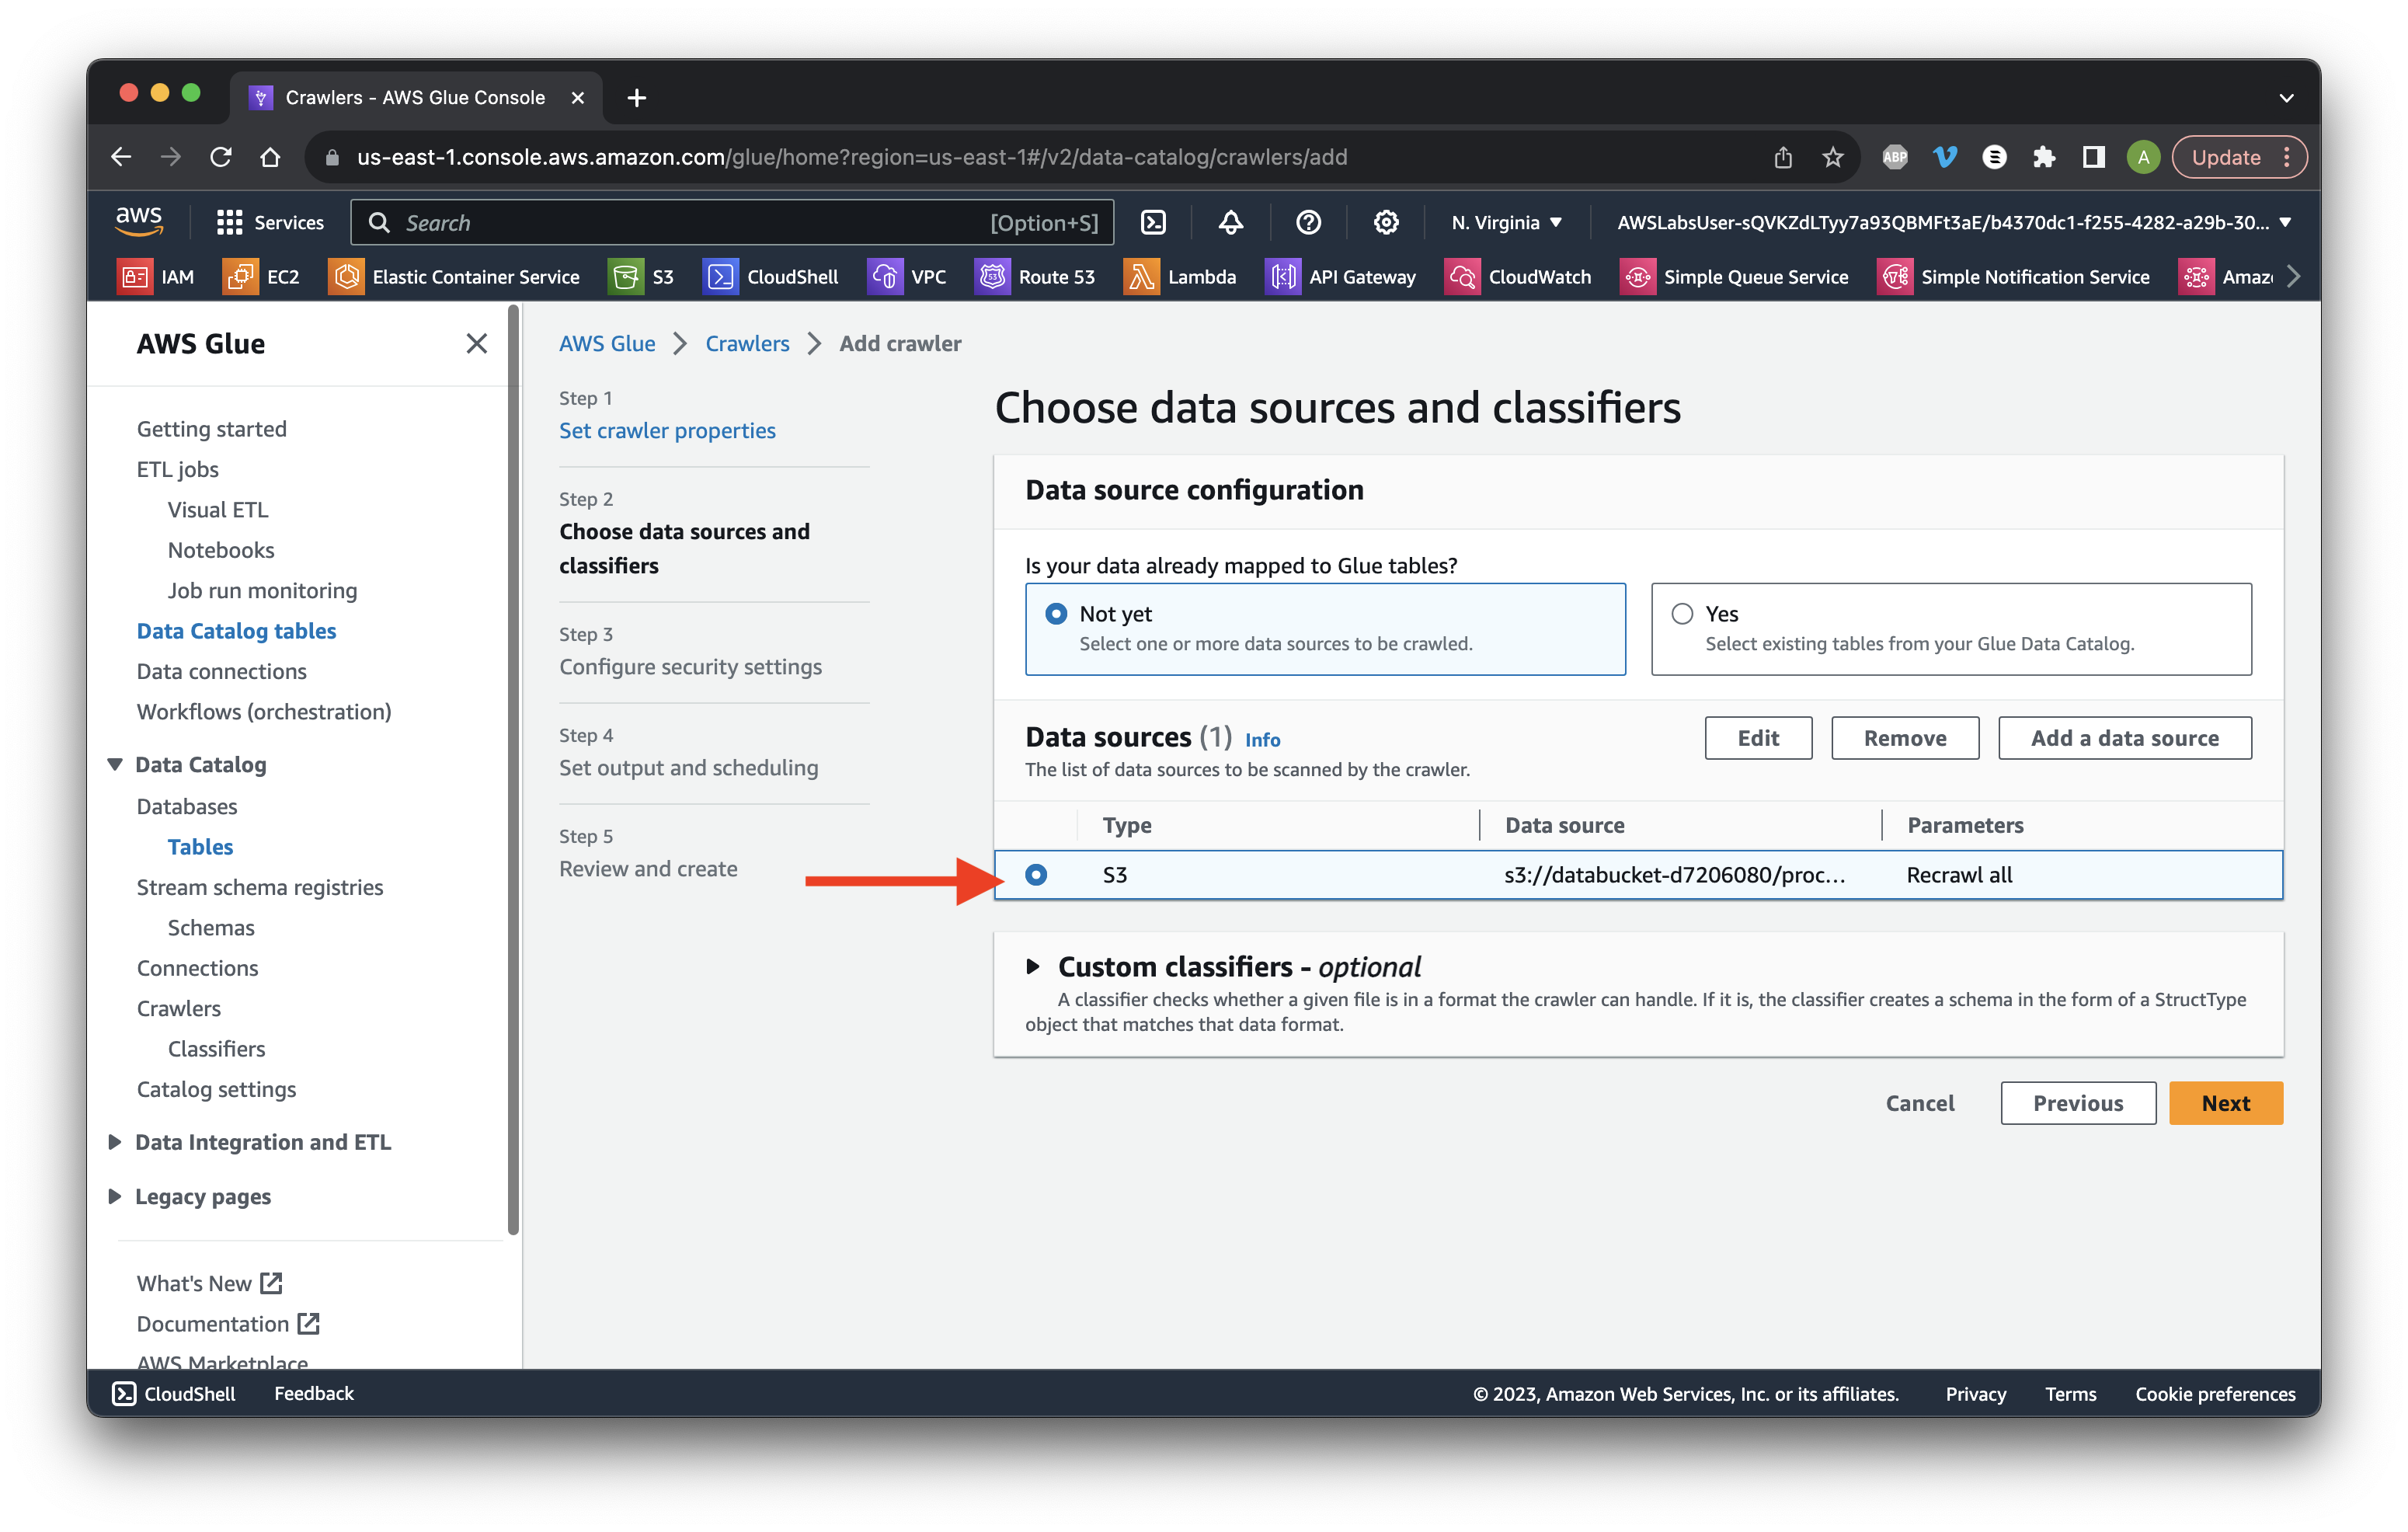Viewport: 2408px width, 1532px height.
Task: Click the sidebar vertical scrollbar
Action: [514, 770]
